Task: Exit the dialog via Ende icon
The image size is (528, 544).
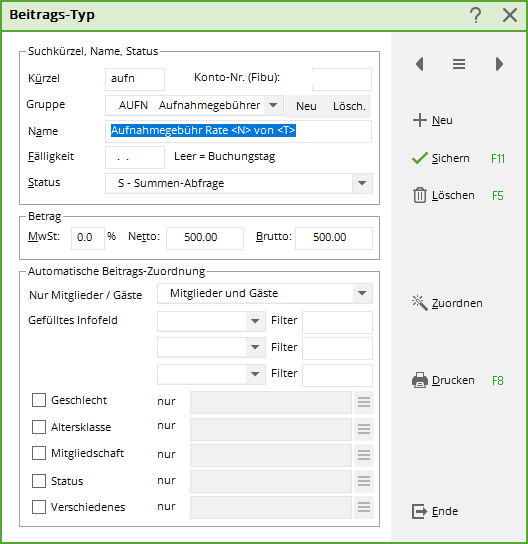Action: 420,511
